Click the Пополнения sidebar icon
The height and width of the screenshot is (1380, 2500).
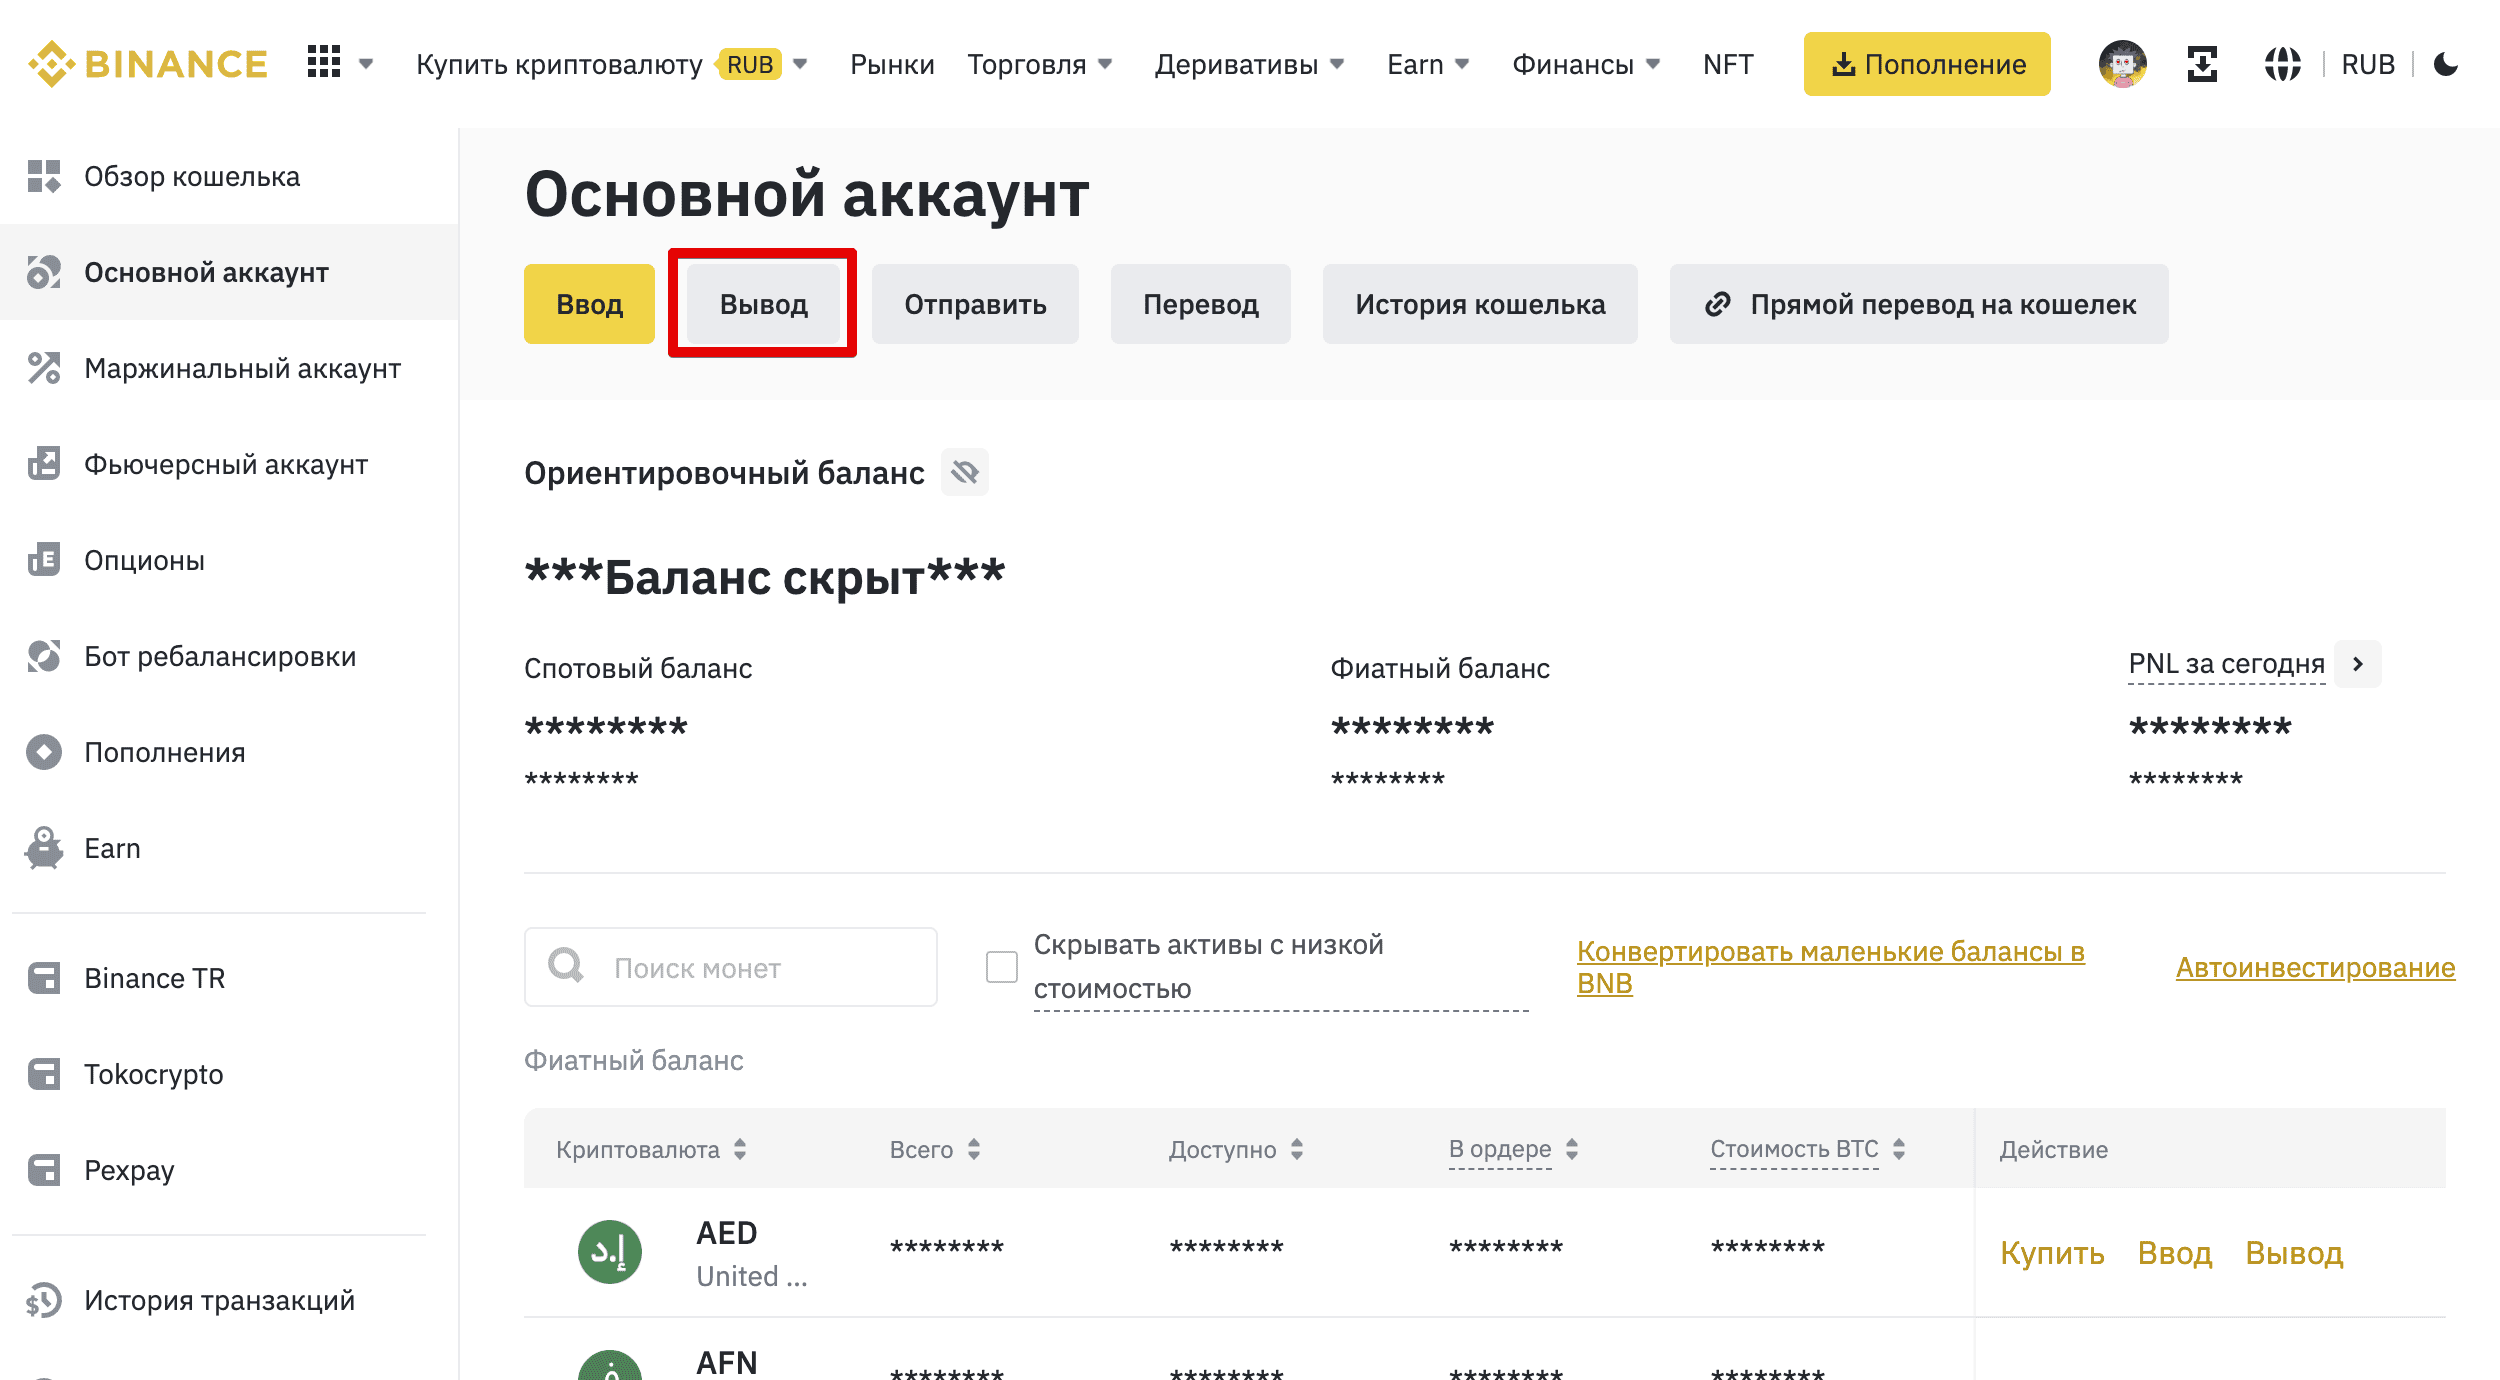(44, 752)
